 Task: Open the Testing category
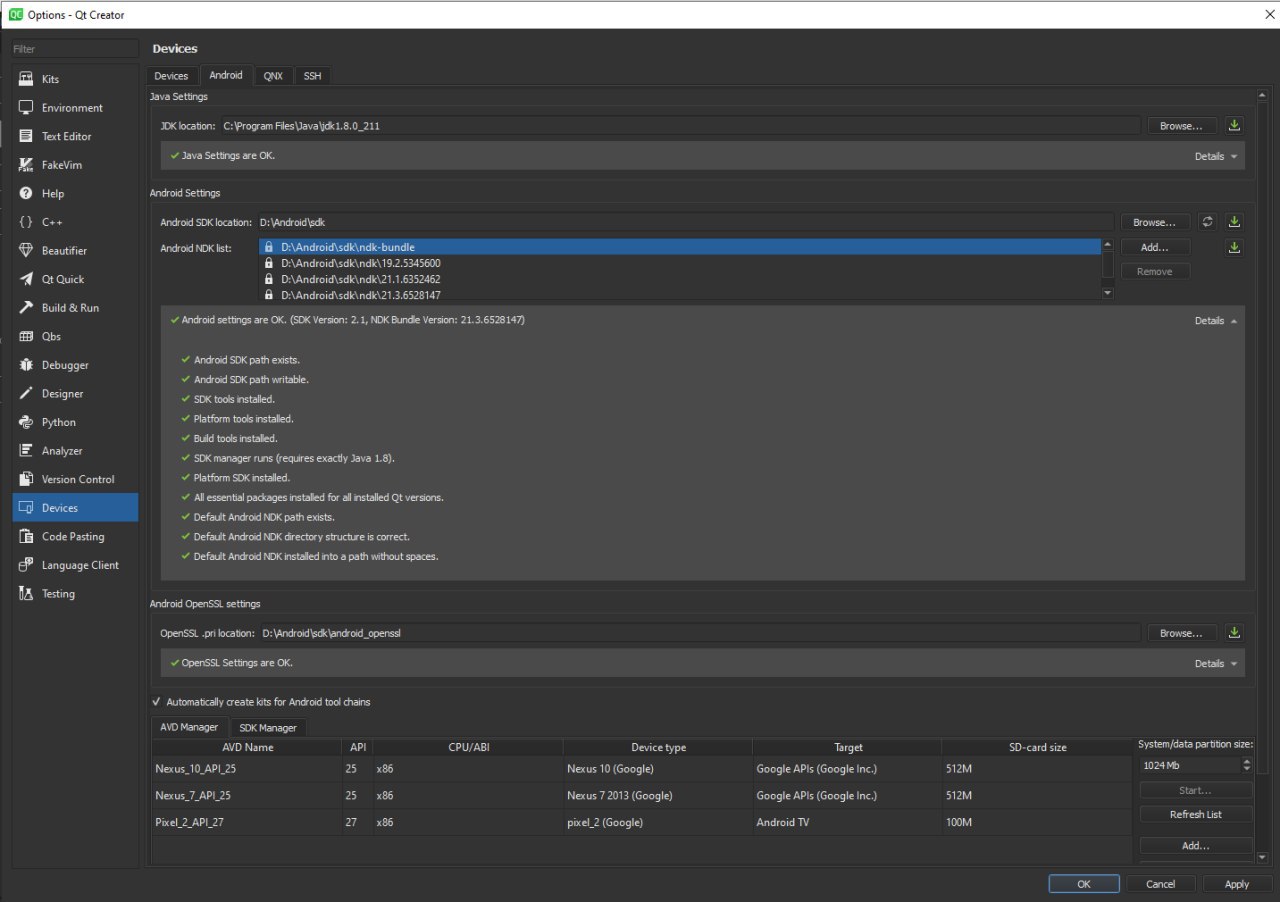point(75,594)
